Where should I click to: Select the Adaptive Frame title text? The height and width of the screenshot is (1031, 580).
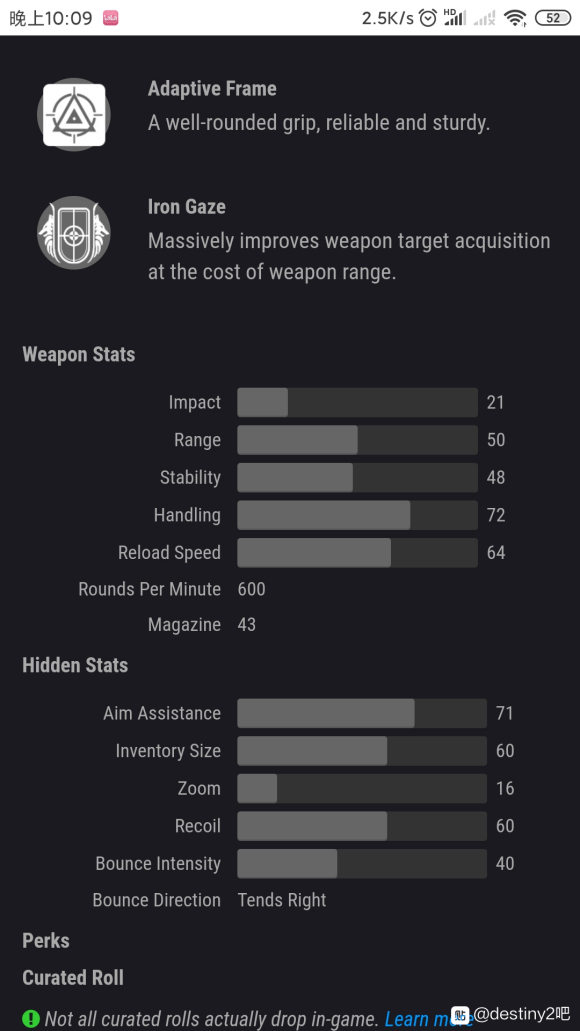point(212,89)
